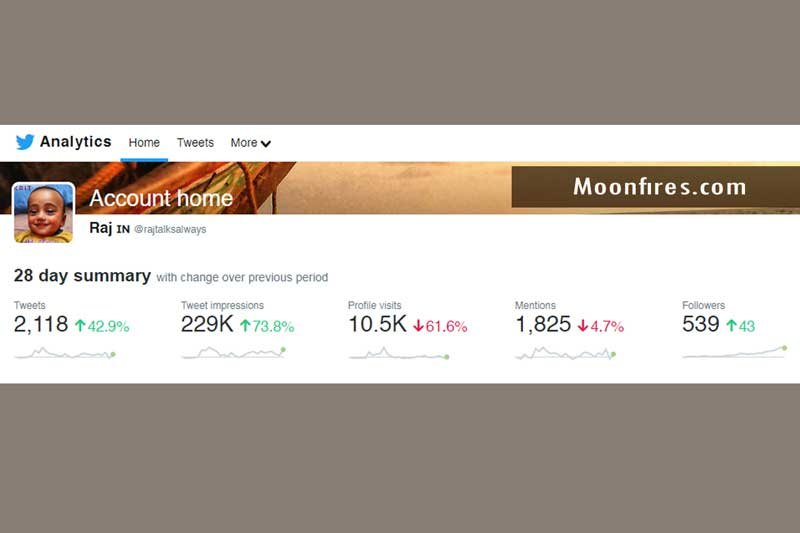The image size is (800, 533).
Task: Click the Analytics title text
Action: [x=76, y=141]
